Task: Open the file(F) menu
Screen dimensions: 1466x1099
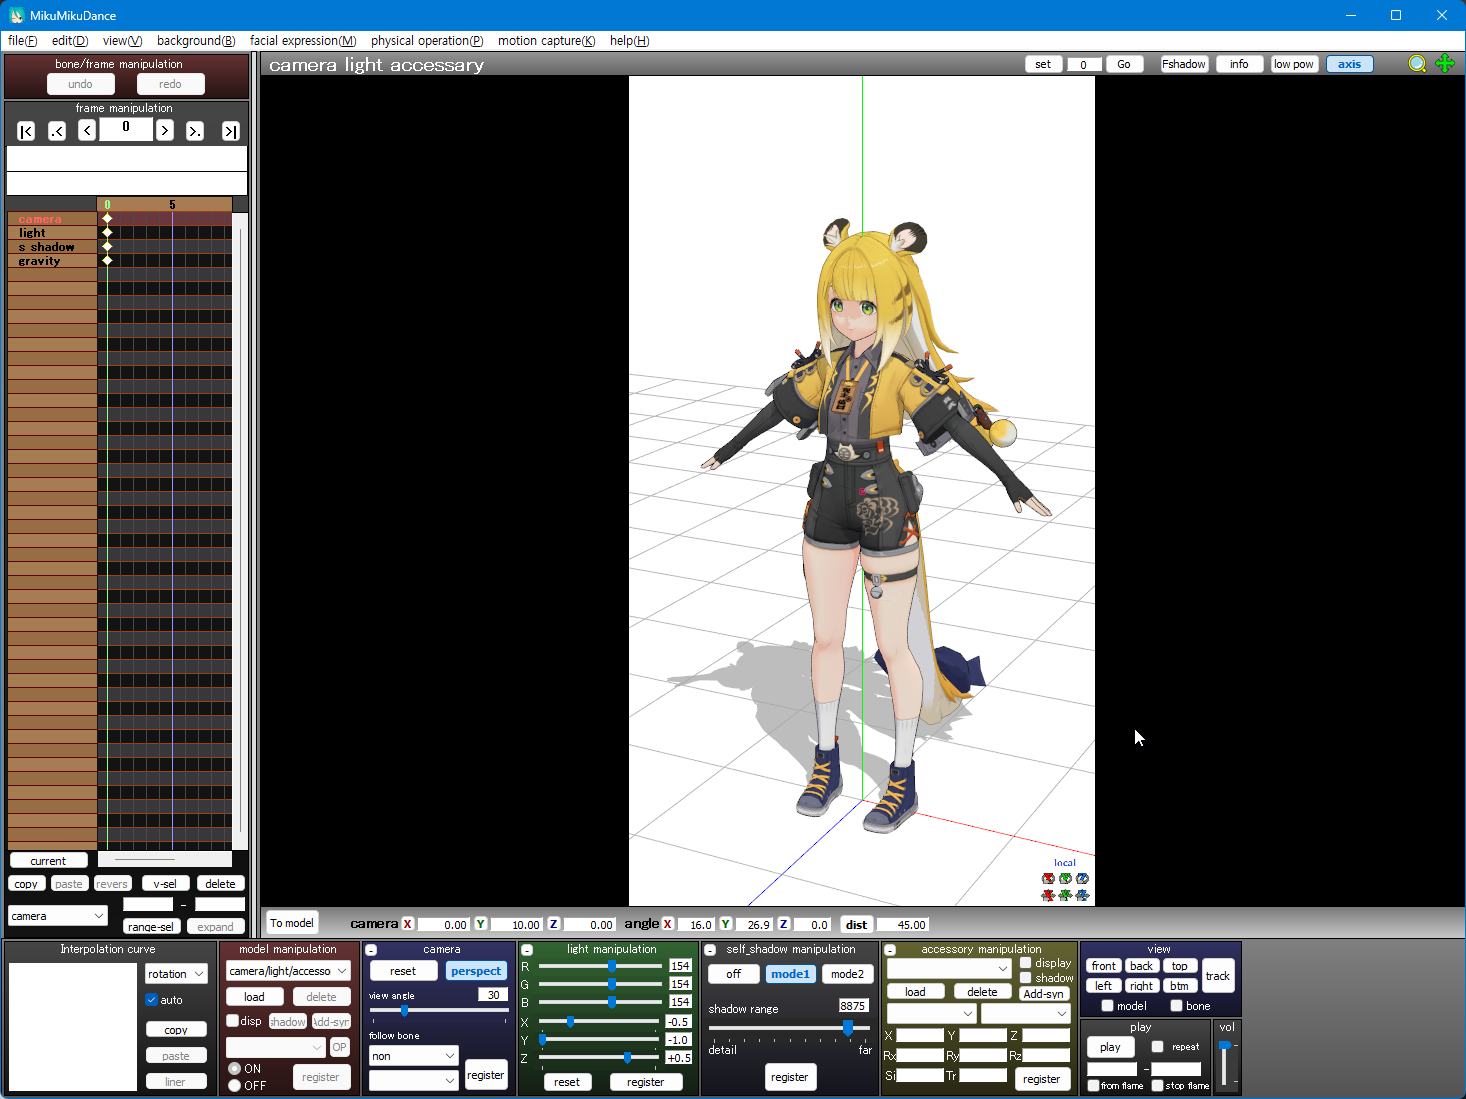Action: (23, 41)
